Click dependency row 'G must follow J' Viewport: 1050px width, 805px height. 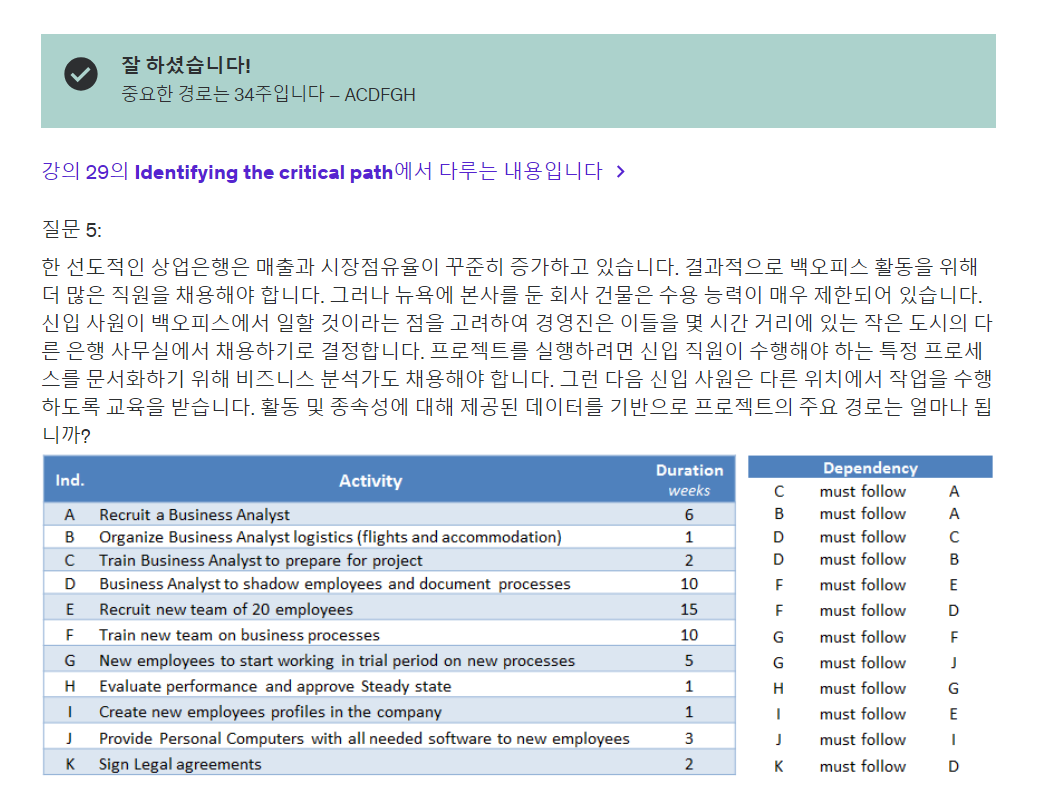[x=867, y=663]
